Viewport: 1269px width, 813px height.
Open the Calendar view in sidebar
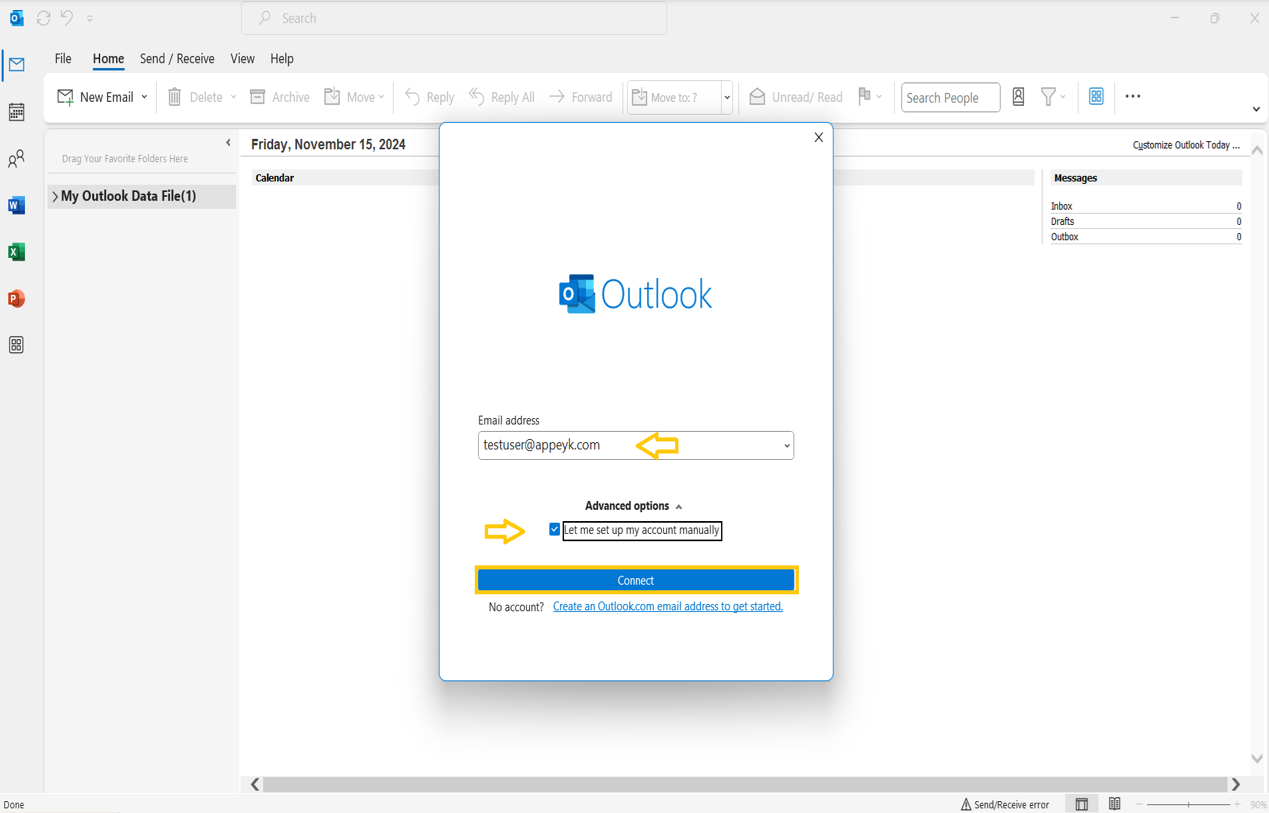(17, 112)
